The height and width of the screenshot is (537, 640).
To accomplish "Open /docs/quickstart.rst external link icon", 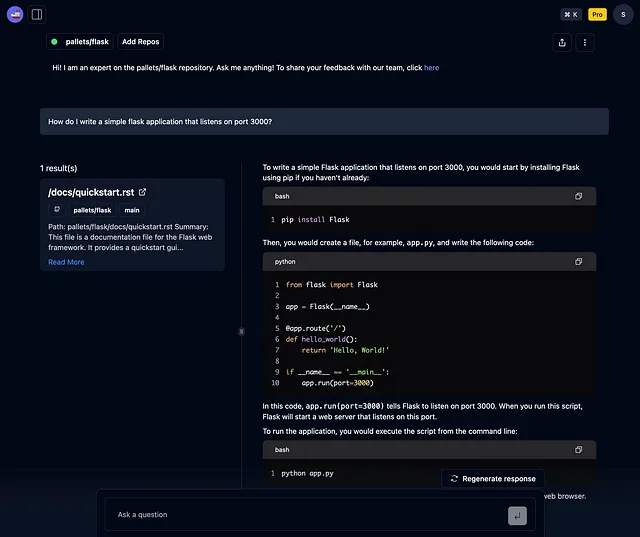I will point(142,192).
